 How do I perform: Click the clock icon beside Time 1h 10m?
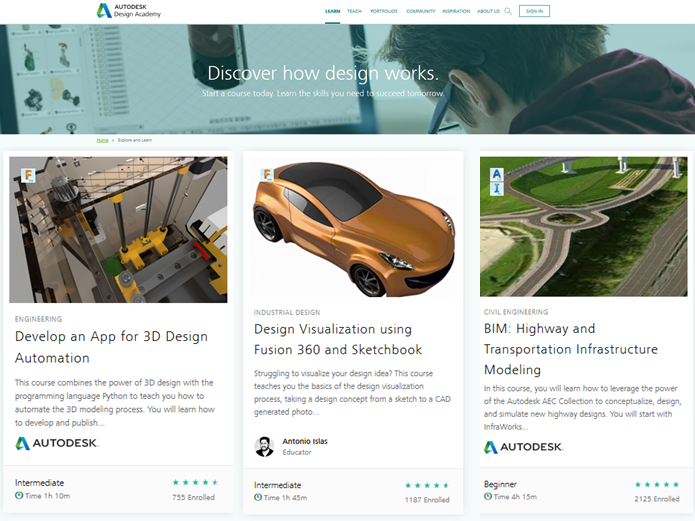19,495
